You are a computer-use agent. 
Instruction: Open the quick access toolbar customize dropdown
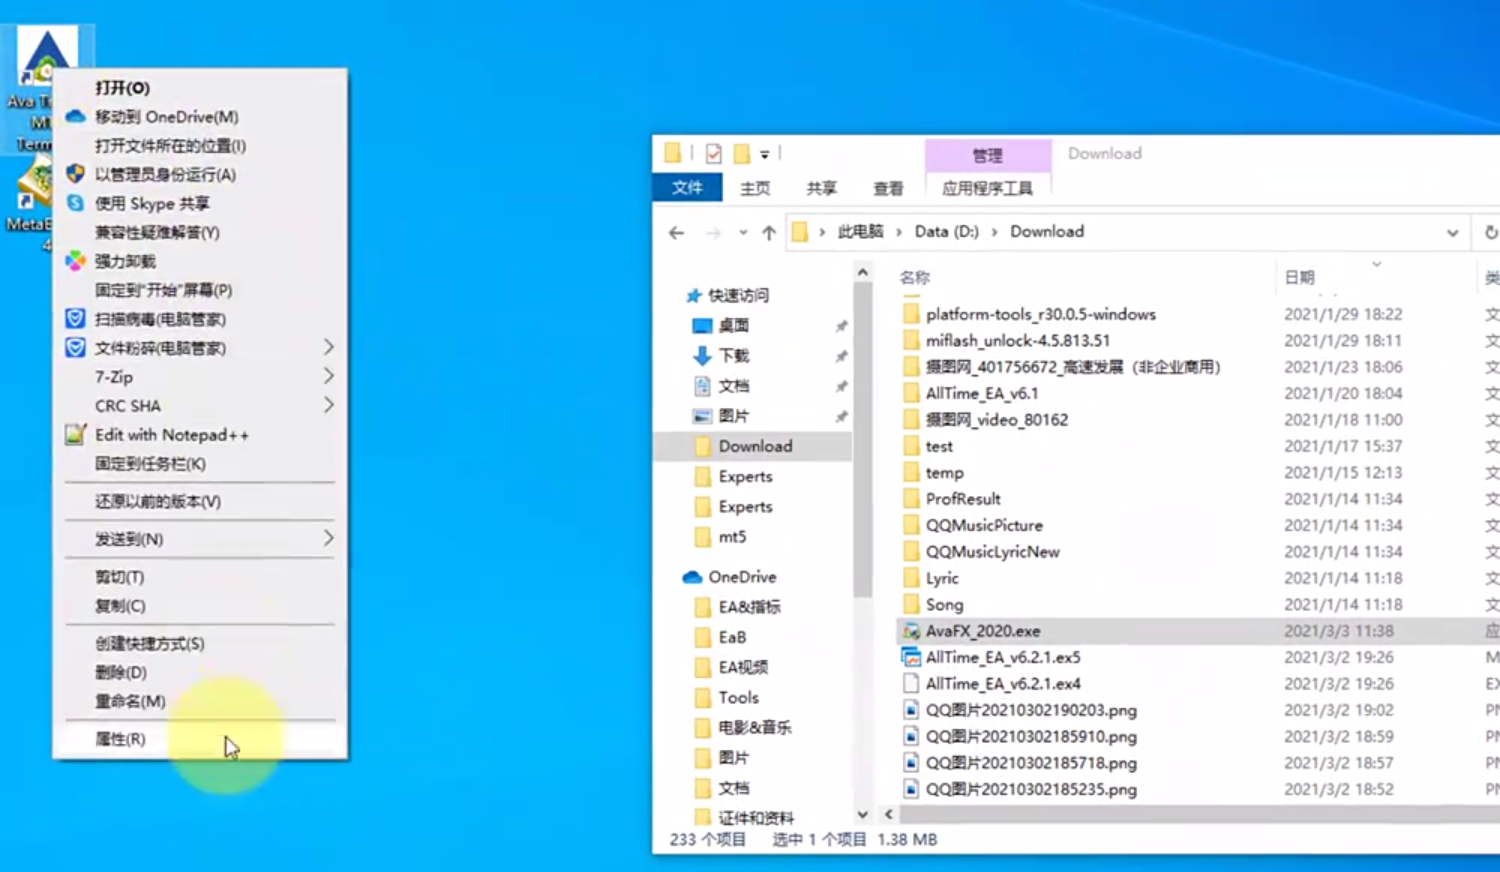764,154
